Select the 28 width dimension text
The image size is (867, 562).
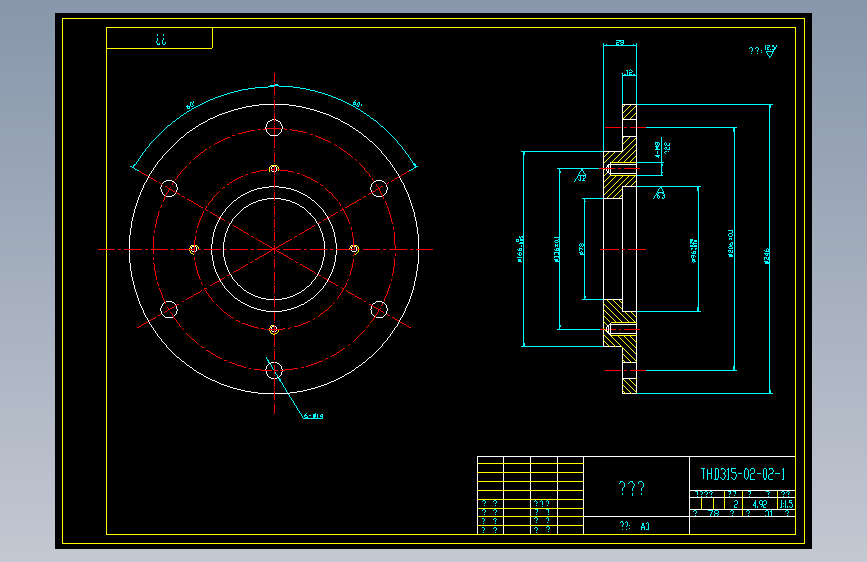click(x=620, y=42)
